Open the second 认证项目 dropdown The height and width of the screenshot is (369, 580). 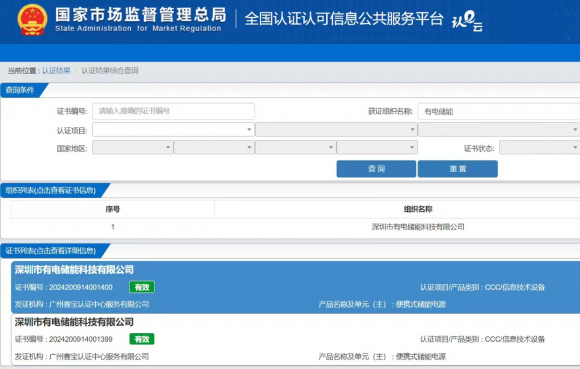(x=336, y=129)
